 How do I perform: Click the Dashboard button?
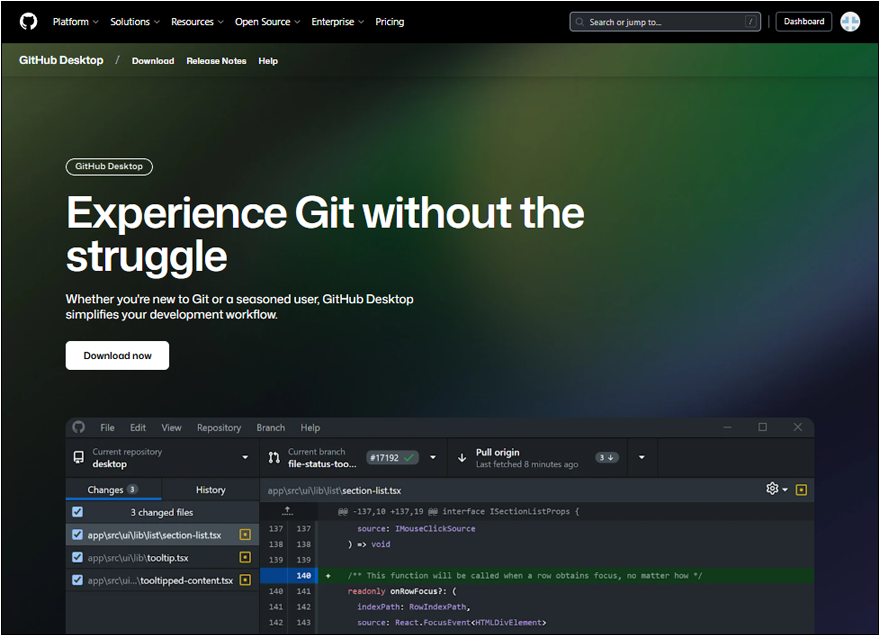(x=803, y=21)
